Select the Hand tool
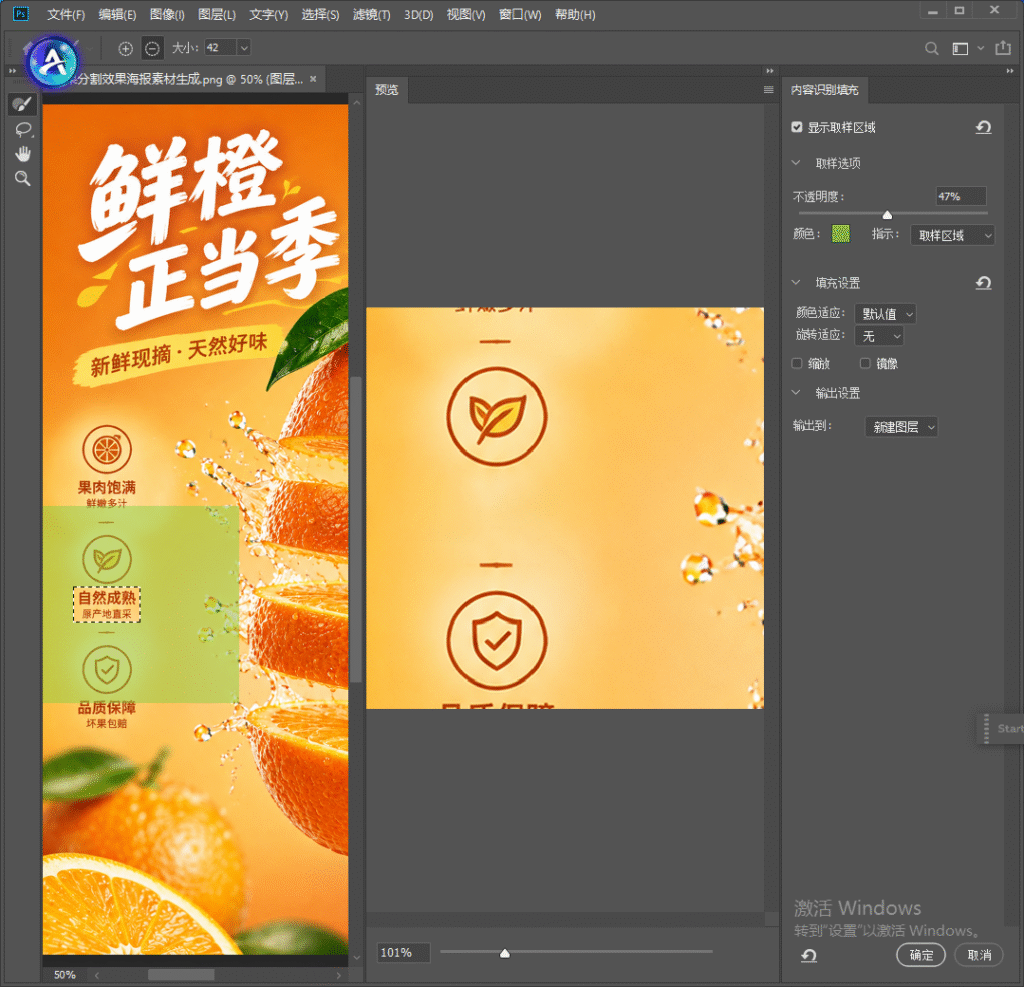The height and width of the screenshot is (987, 1024). tap(23, 154)
